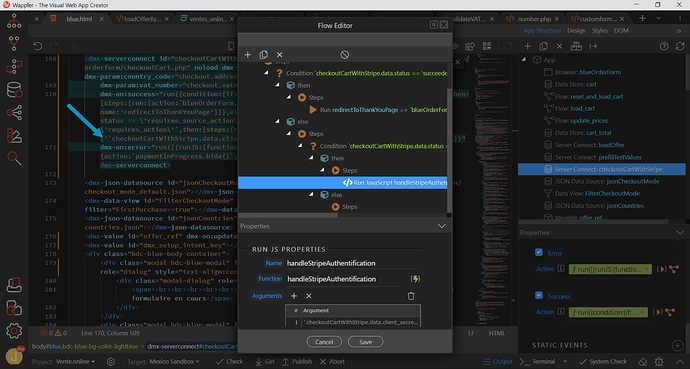Viewport: 690px width, 369px height.
Task: Toggle the Error event checkbox
Action: [x=539, y=252]
